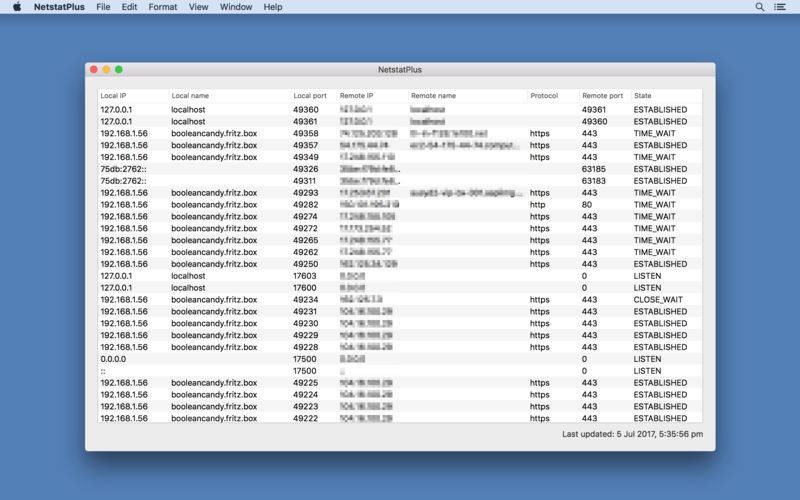Select local port cell 49230
The image size is (800, 500).
coord(306,323)
